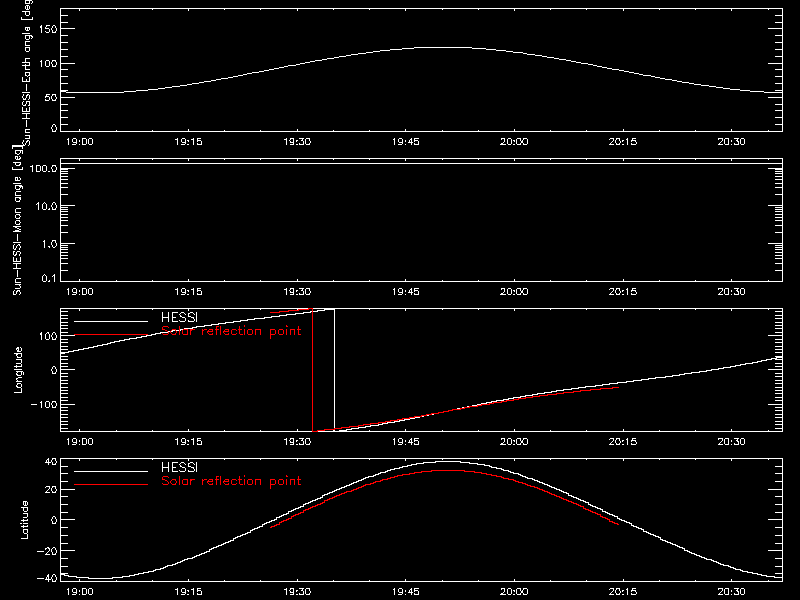This screenshot has width=800, height=600.
Task: Click the 1.0 tick in Moon angle panel
Action: pyautogui.click(x=49, y=244)
